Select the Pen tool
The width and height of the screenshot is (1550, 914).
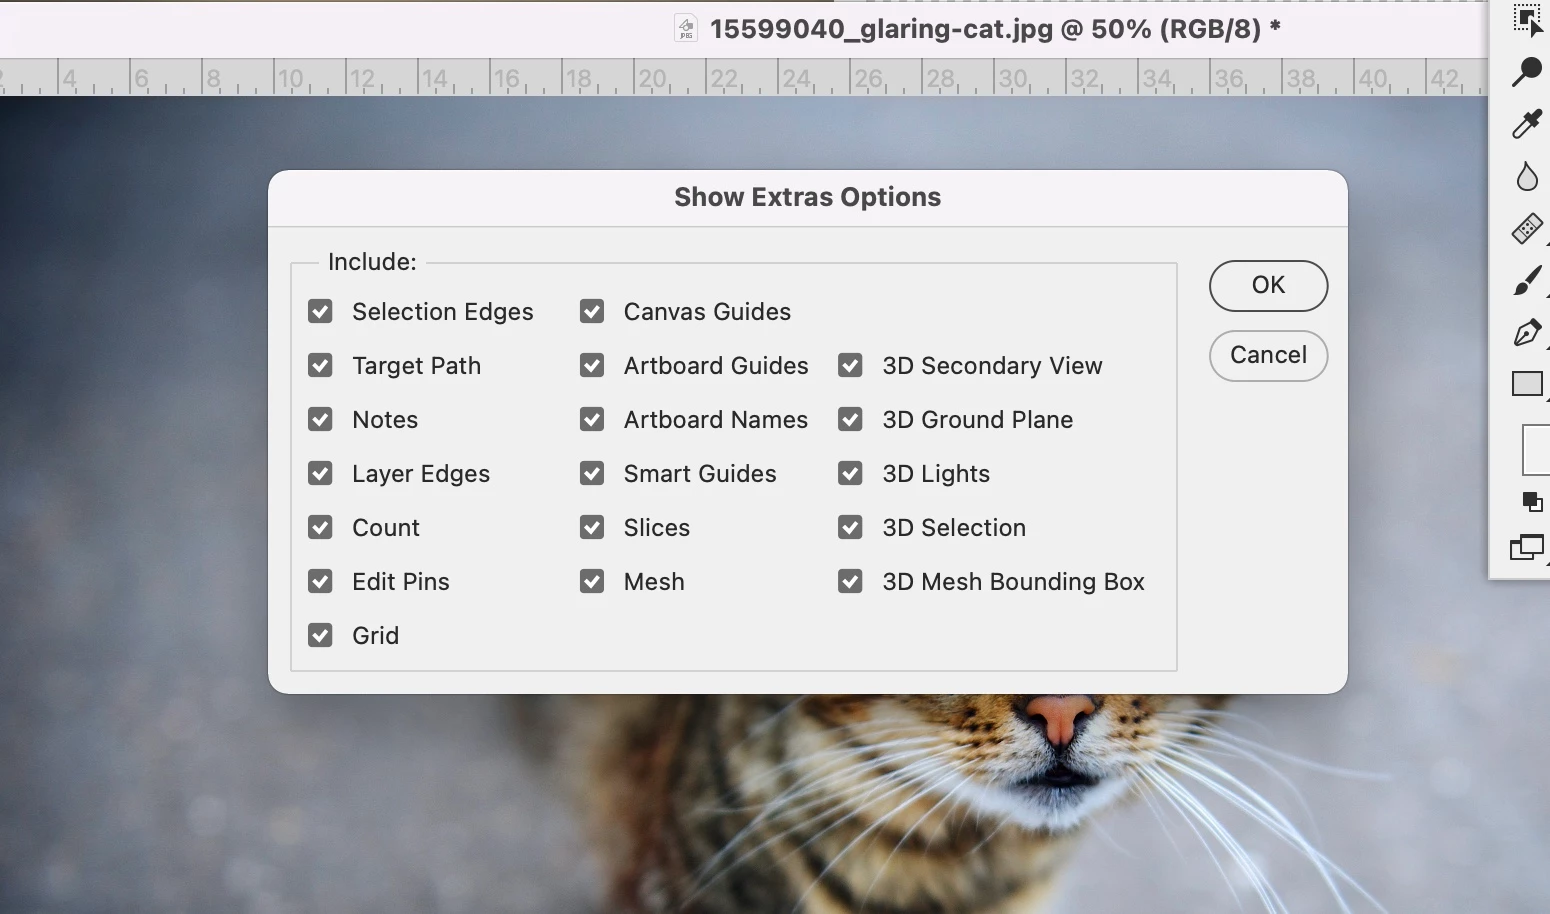(1527, 333)
